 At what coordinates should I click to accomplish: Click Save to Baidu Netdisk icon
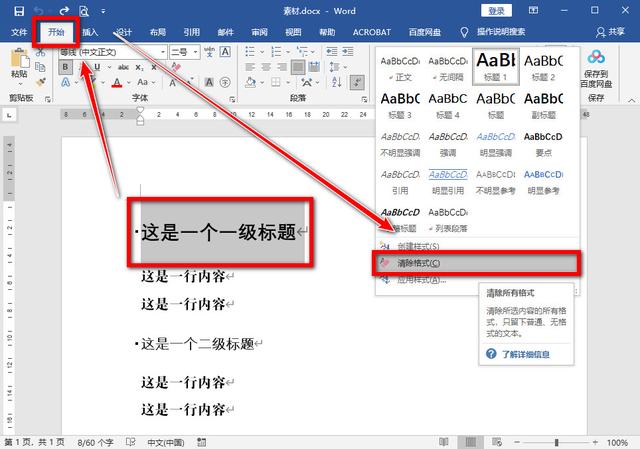[596, 62]
